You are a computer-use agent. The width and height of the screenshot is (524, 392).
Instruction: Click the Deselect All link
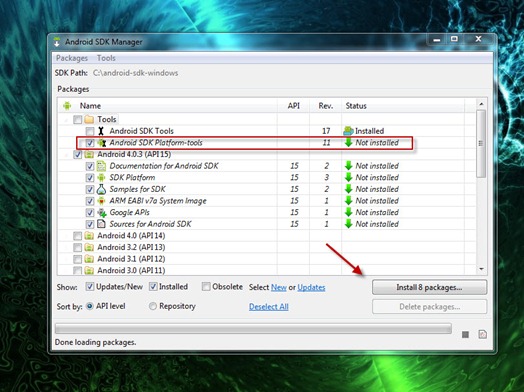point(269,307)
